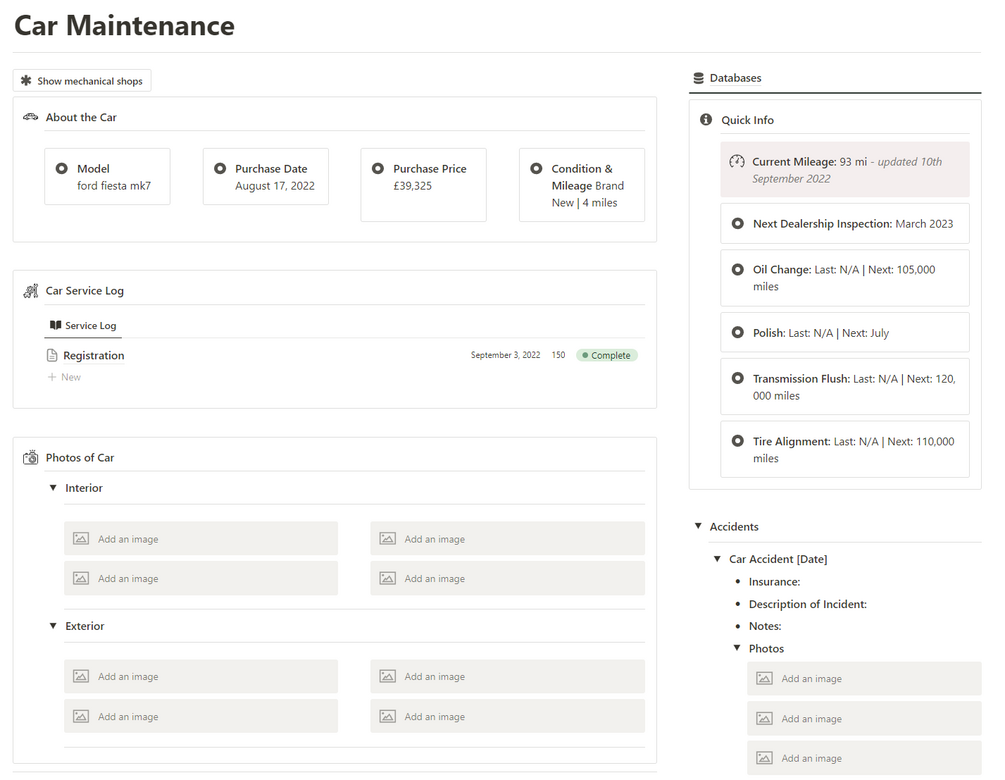Click the page icon beside Registration entry
The width and height of the screenshot is (1005, 780).
pyautogui.click(x=53, y=356)
